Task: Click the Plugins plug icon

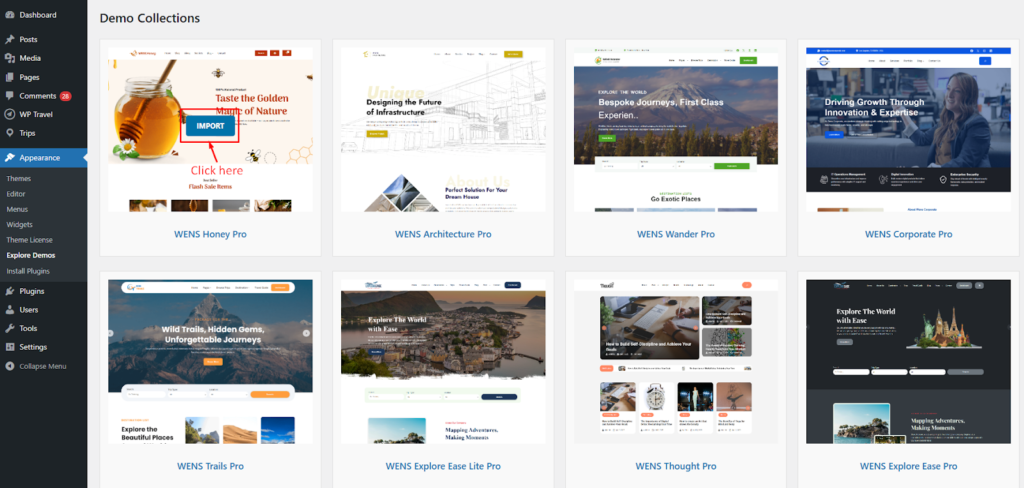Action: coord(9,291)
